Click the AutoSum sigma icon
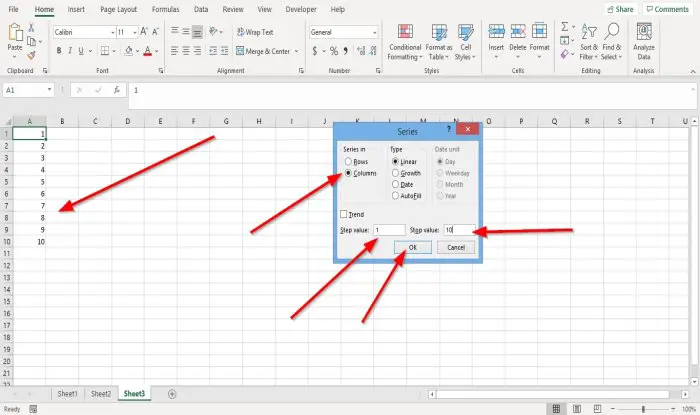This screenshot has width=700, height=415. [565, 27]
